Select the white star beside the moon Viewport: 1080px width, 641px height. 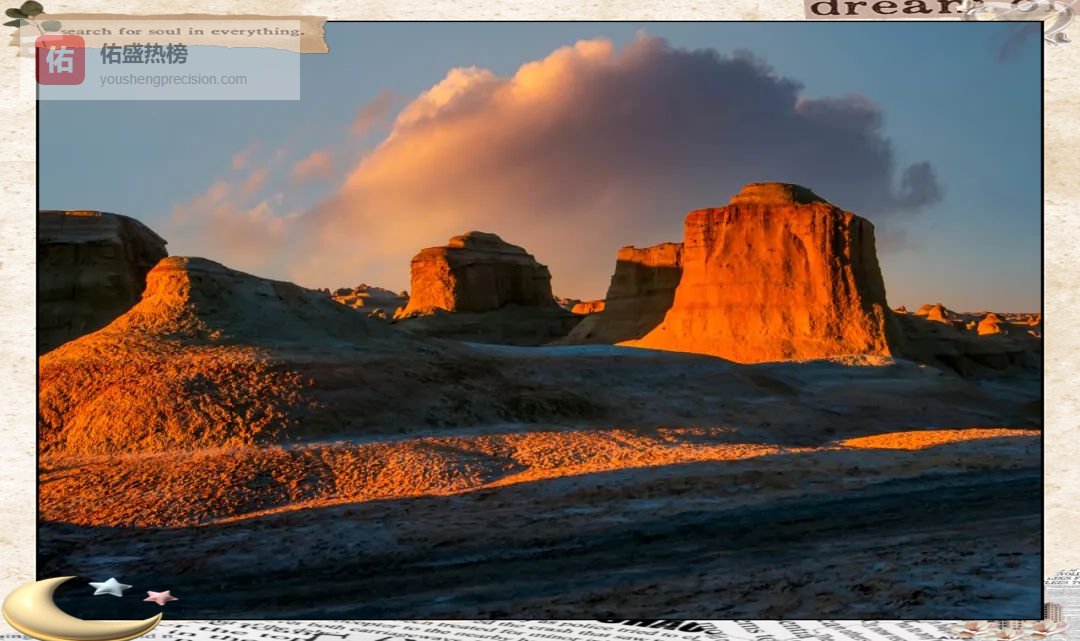click(110, 587)
